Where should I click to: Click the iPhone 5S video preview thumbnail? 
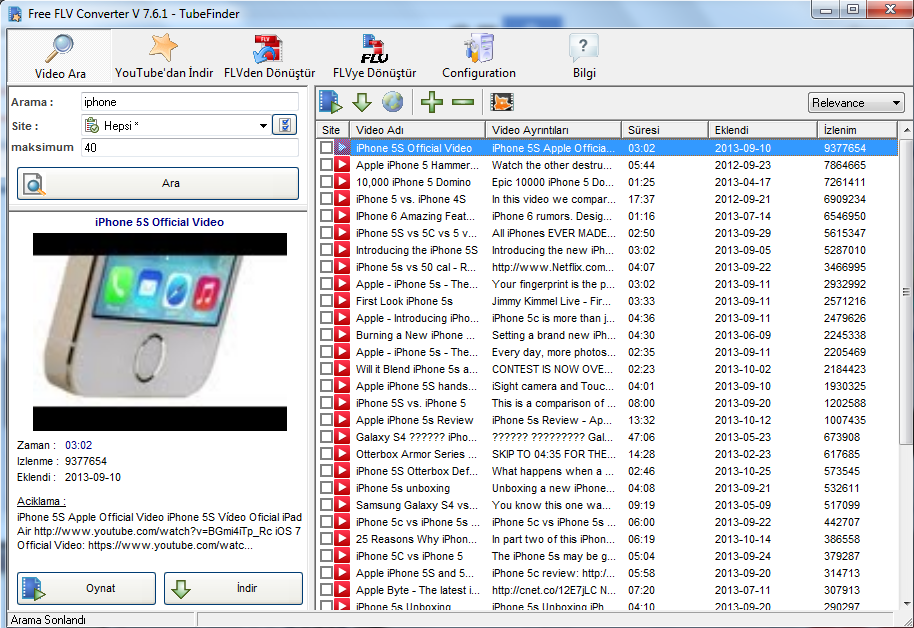pos(160,332)
